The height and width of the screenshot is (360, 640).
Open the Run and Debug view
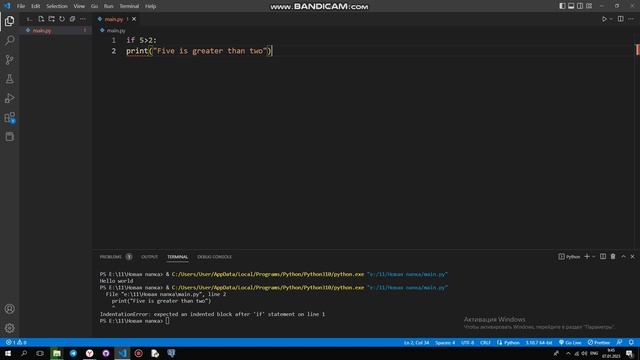pyautogui.click(x=9, y=98)
